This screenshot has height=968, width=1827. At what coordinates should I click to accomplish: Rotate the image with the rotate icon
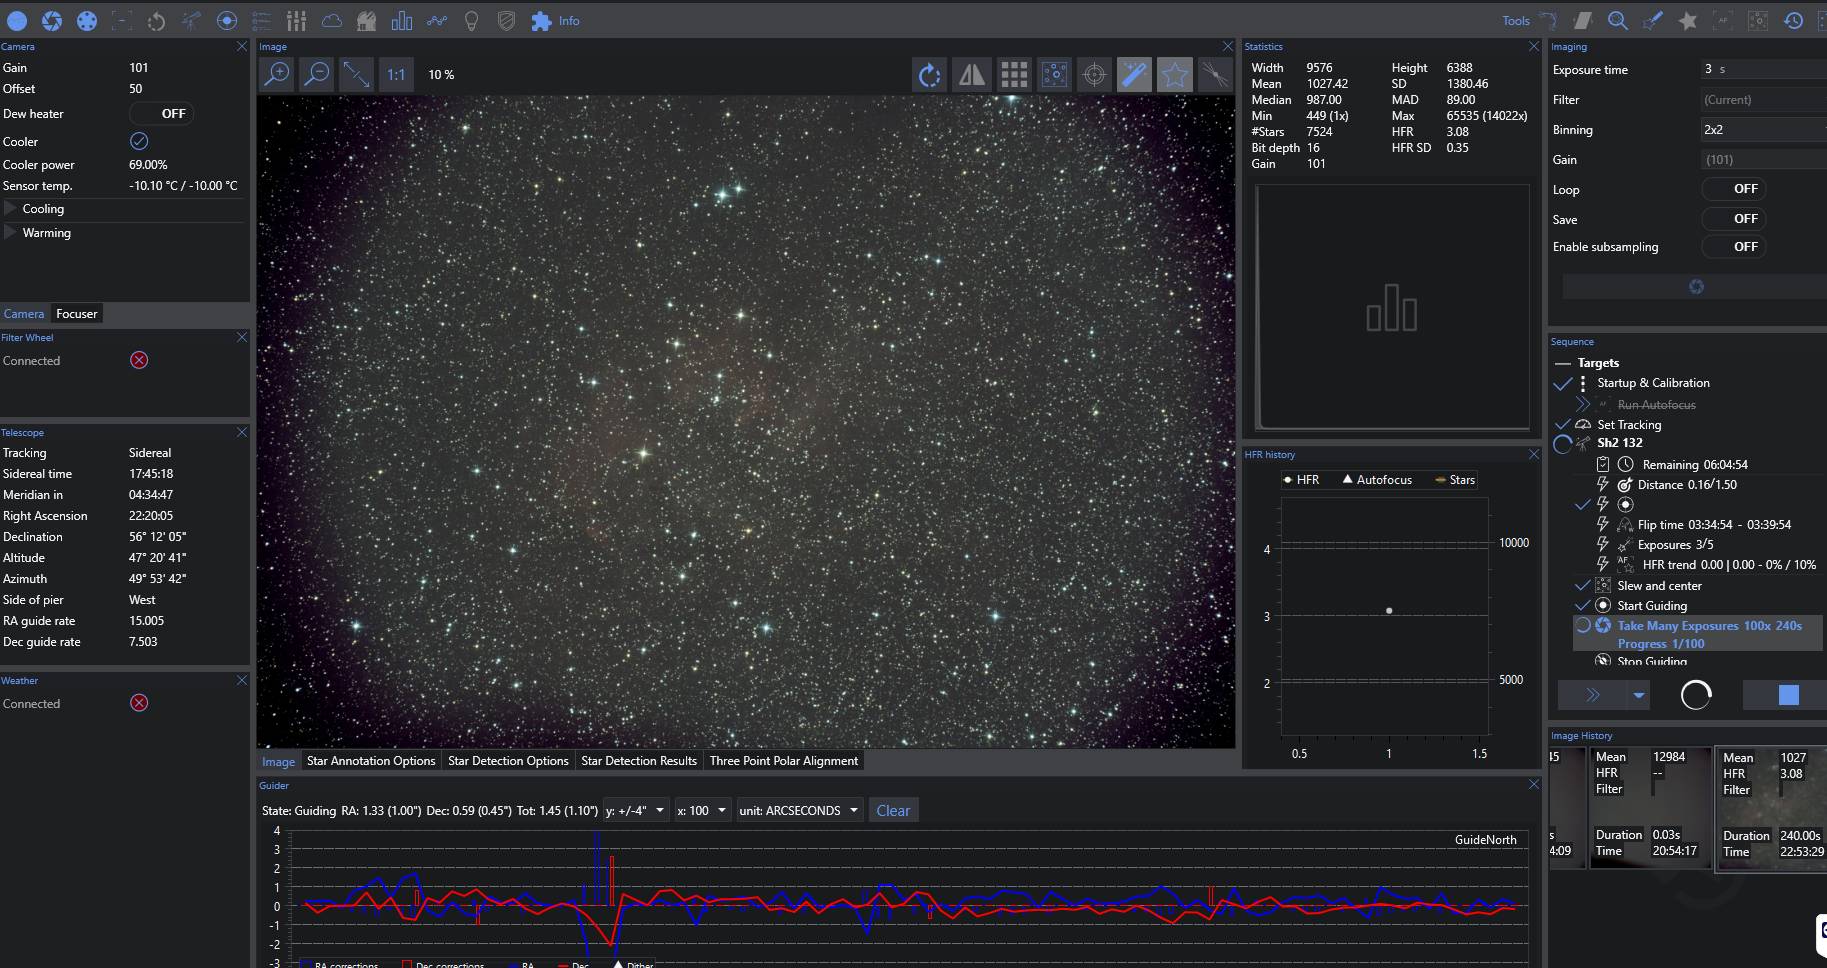pyautogui.click(x=929, y=75)
